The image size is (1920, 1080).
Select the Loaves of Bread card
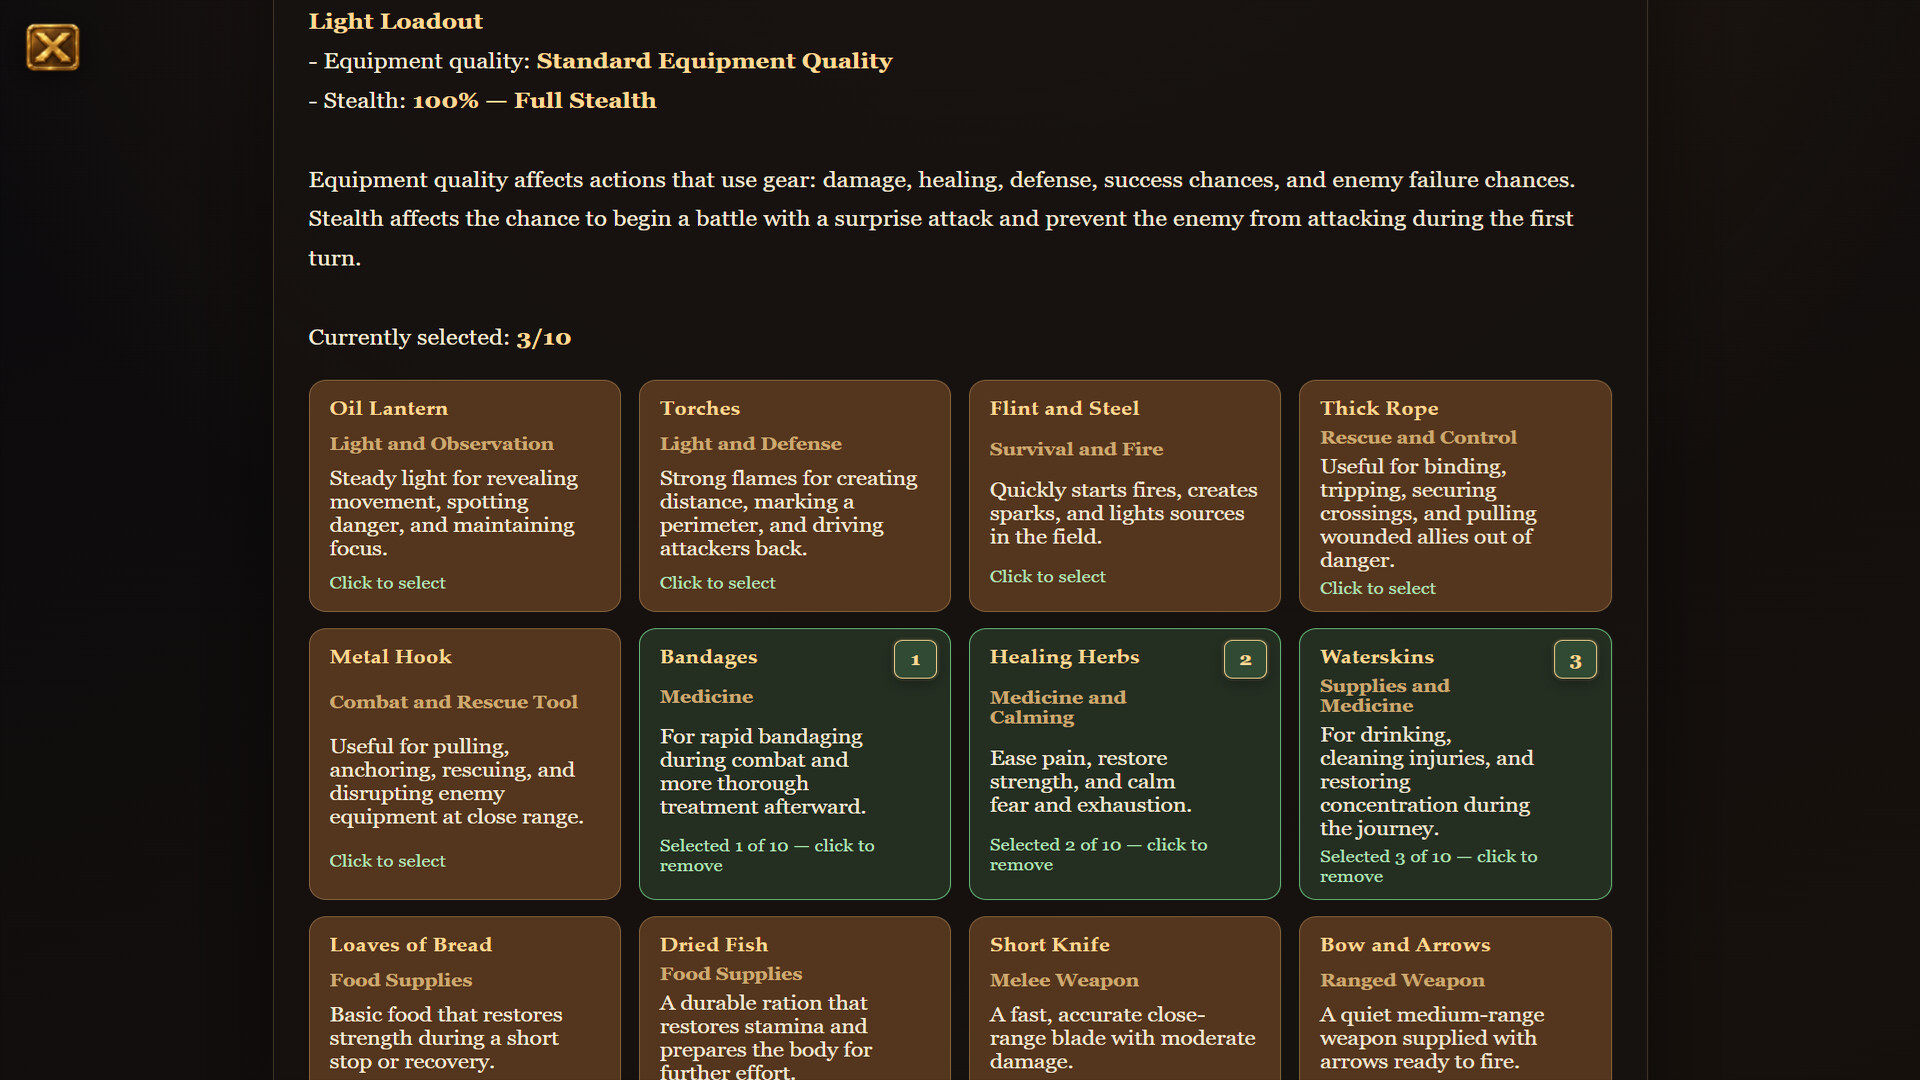[x=464, y=998]
